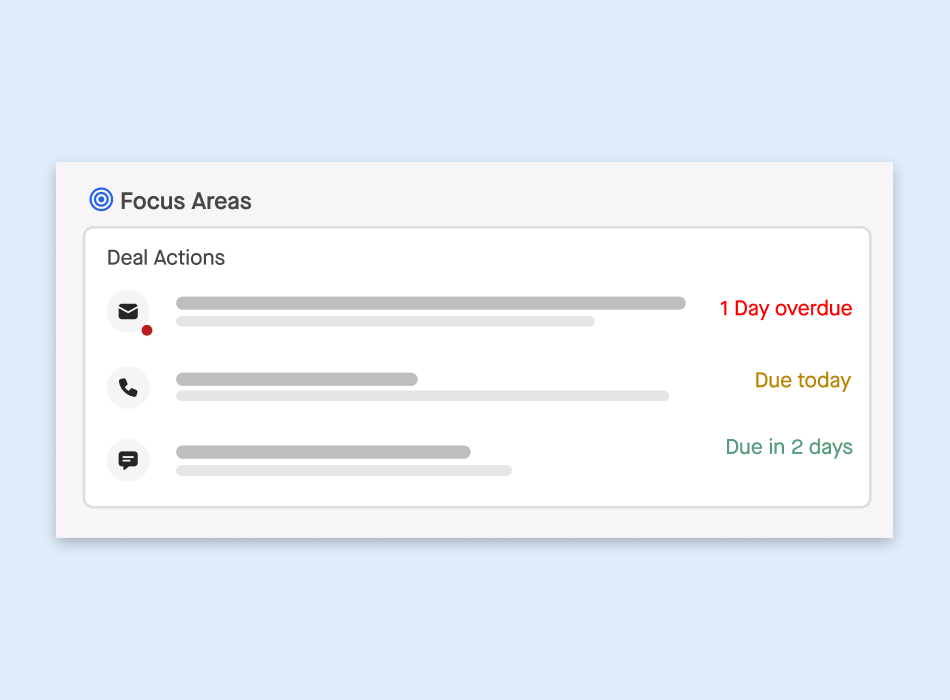The image size is (950, 700).
Task: Click the chat action's subtitle placeholder line
Action: point(344,470)
